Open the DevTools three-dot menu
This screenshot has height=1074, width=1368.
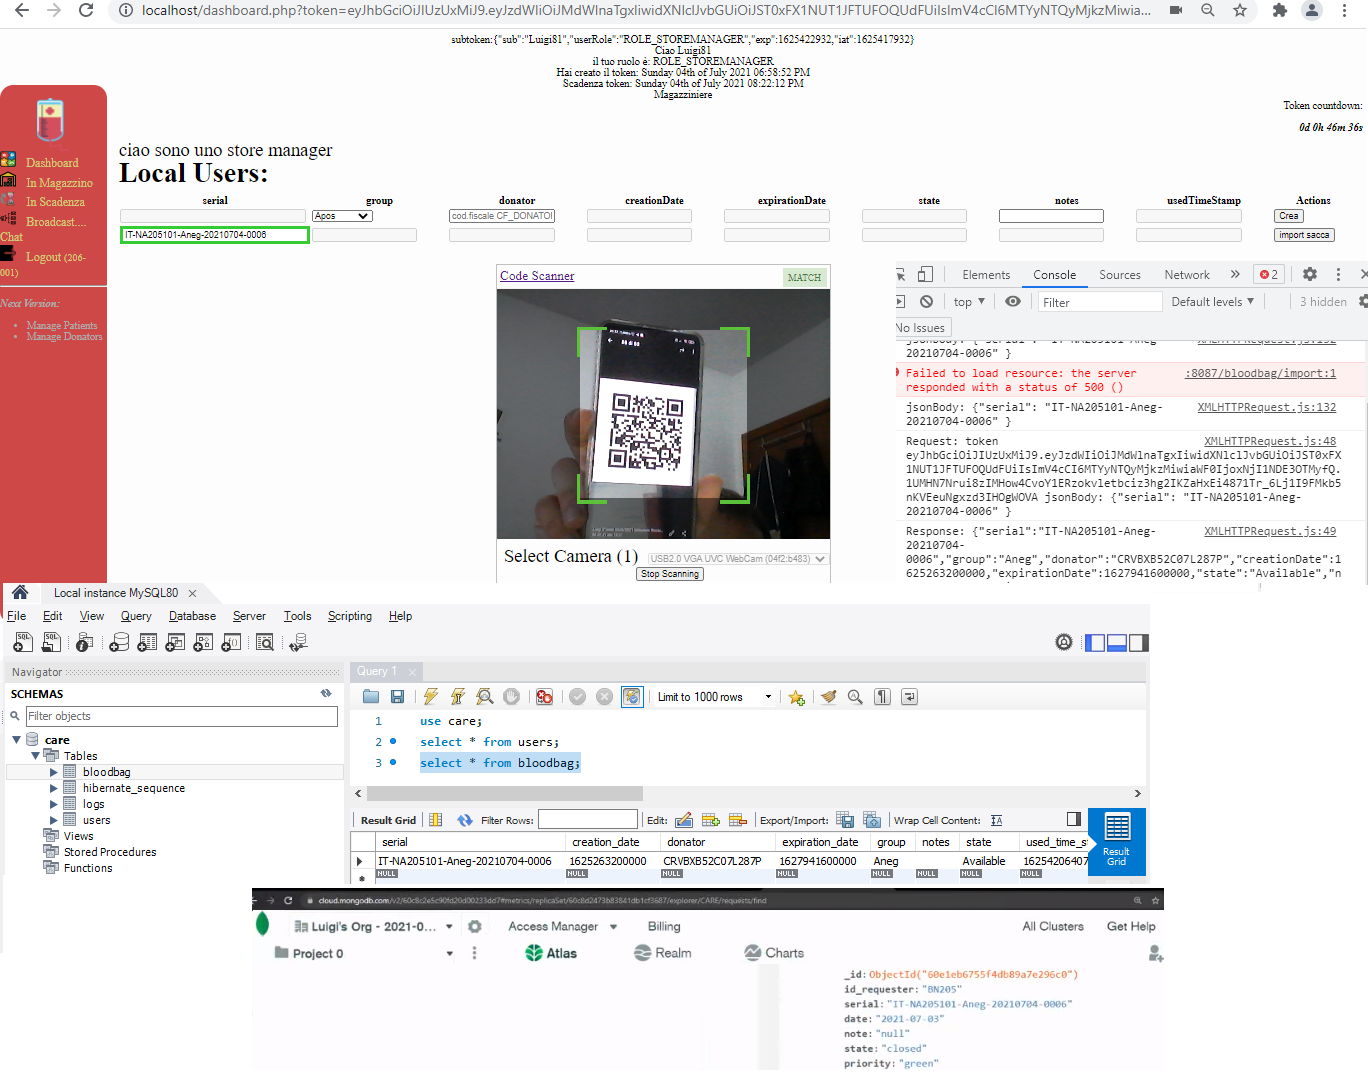[1338, 274]
